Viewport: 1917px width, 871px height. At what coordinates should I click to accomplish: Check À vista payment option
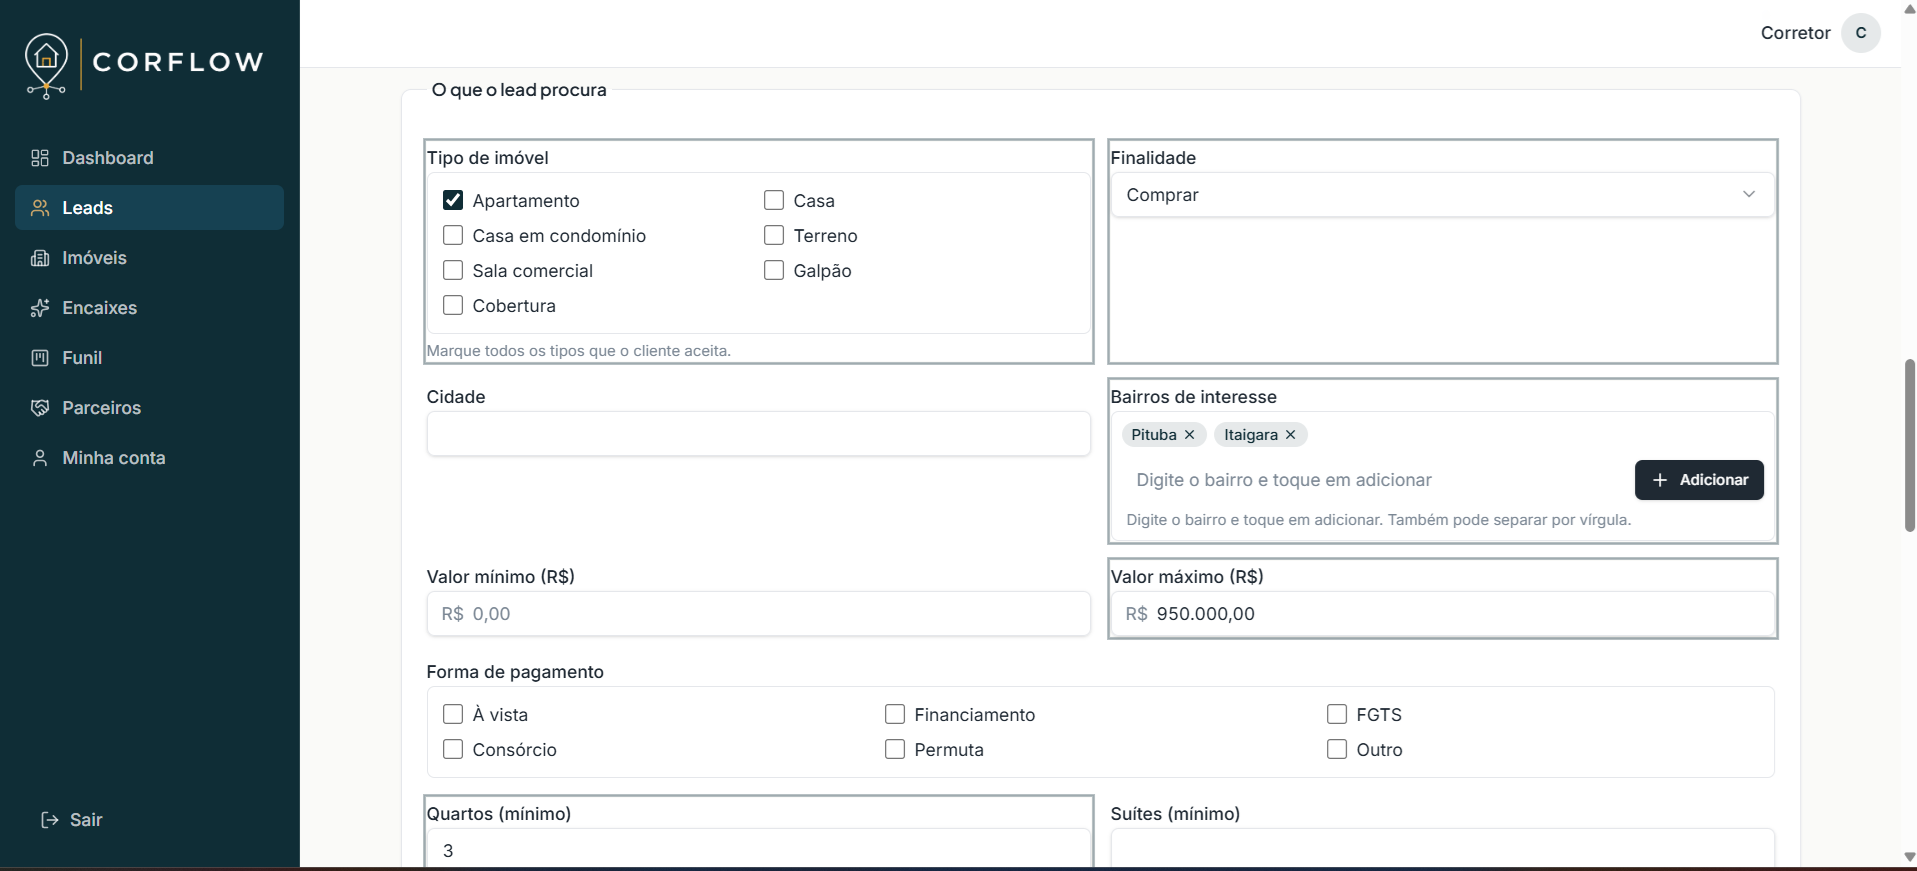453,714
